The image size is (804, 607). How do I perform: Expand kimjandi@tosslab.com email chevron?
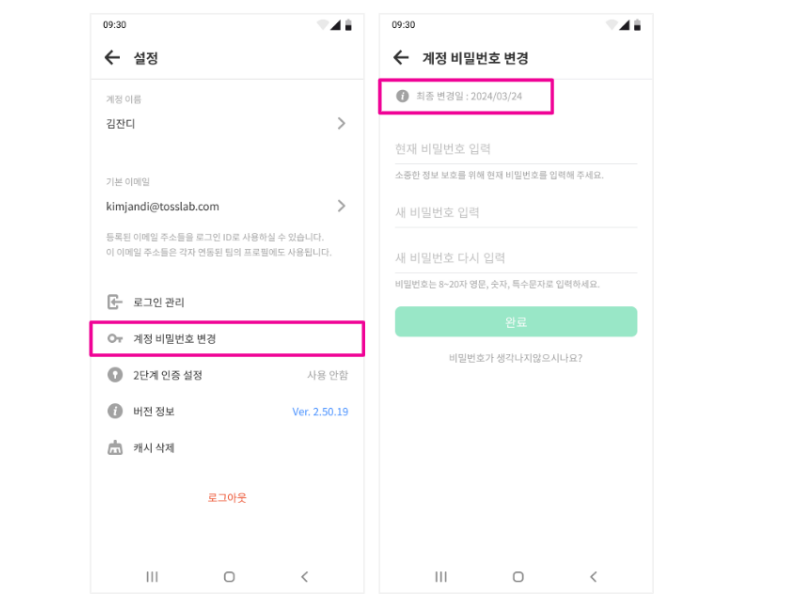(341, 206)
